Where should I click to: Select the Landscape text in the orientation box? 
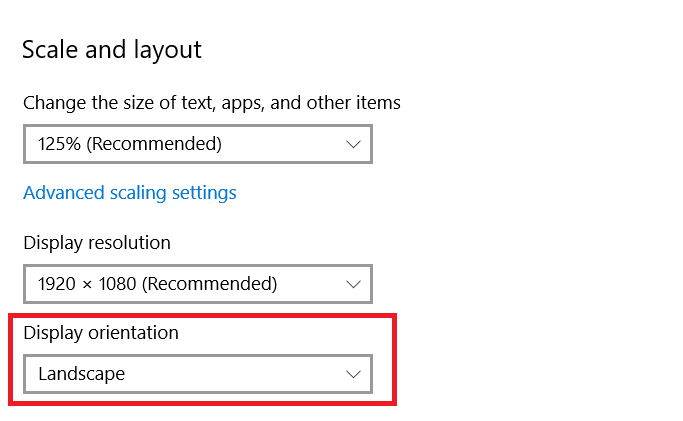pos(82,374)
